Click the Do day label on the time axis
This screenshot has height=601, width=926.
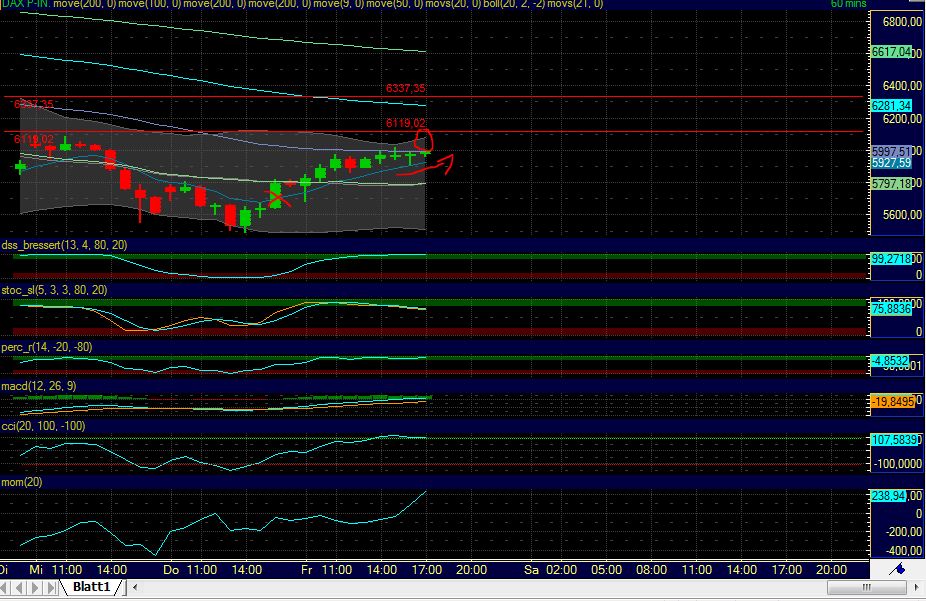(x=171, y=570)
